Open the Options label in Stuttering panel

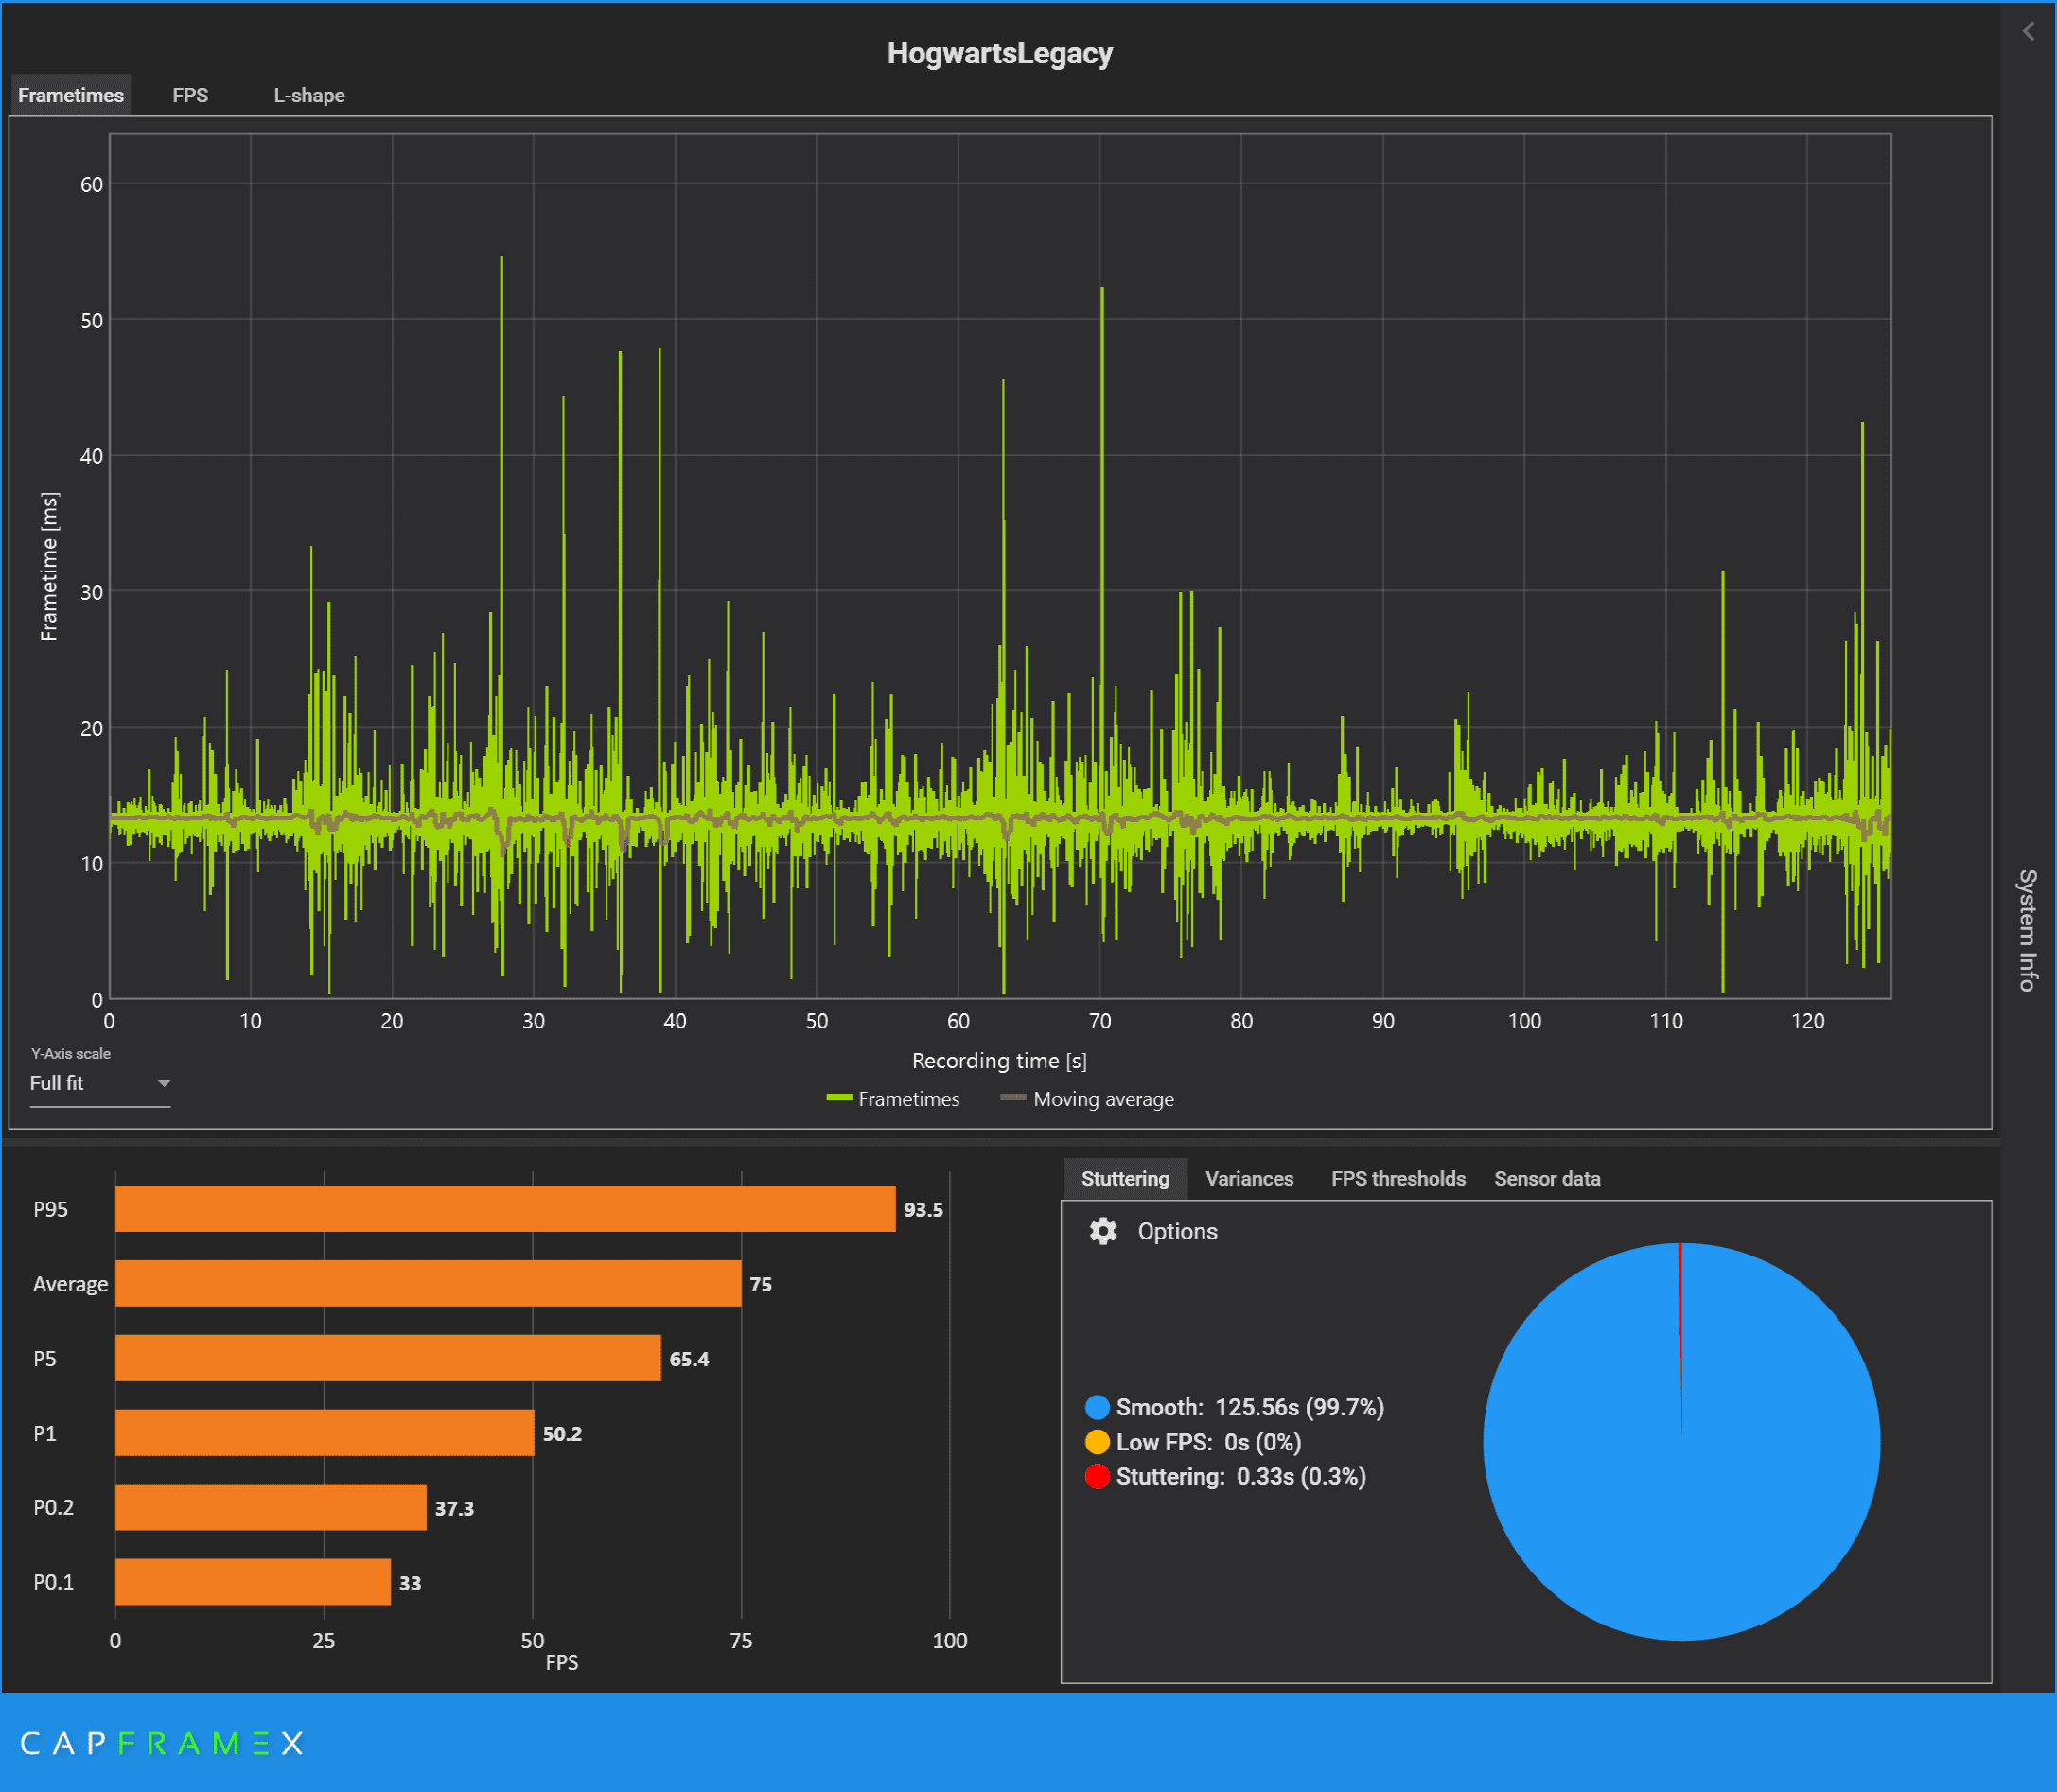pos(1177,1231)
